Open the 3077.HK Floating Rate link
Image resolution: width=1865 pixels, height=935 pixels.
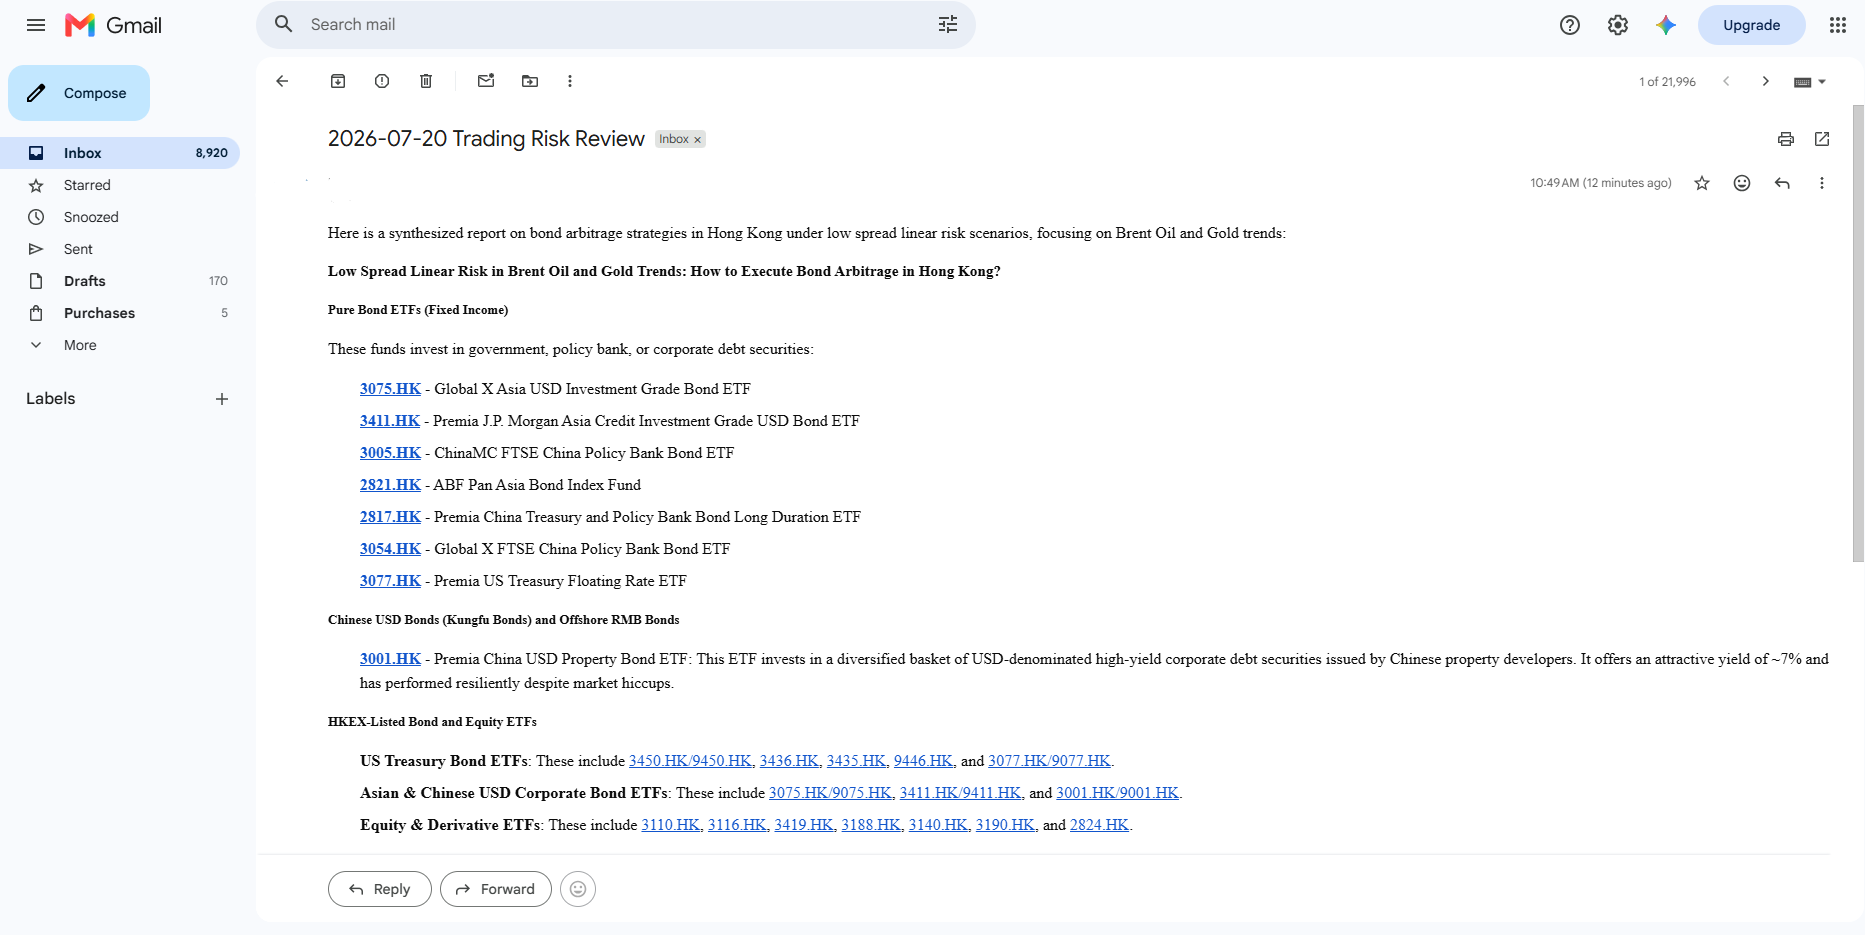pyautogui.click(x=390, y=581)
